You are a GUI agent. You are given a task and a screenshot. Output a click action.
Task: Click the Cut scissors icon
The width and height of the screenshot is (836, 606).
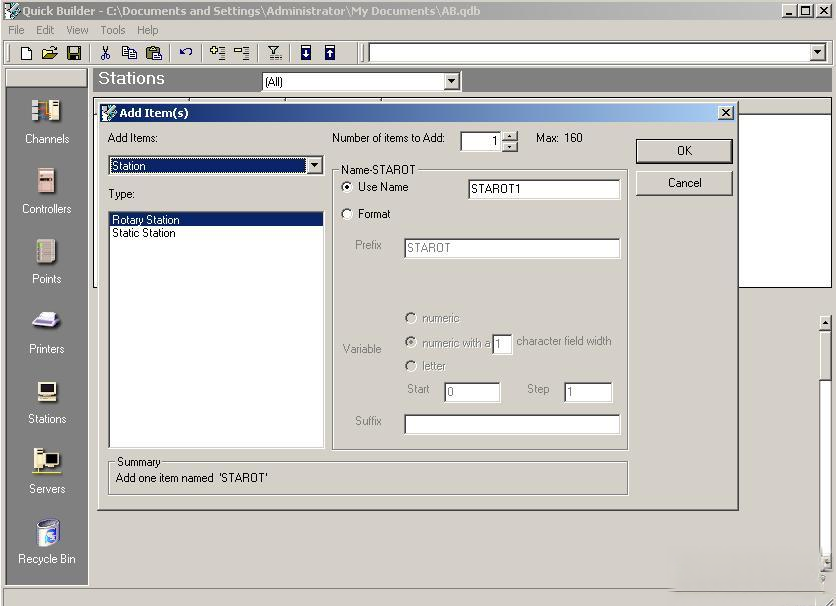[105, 53]
